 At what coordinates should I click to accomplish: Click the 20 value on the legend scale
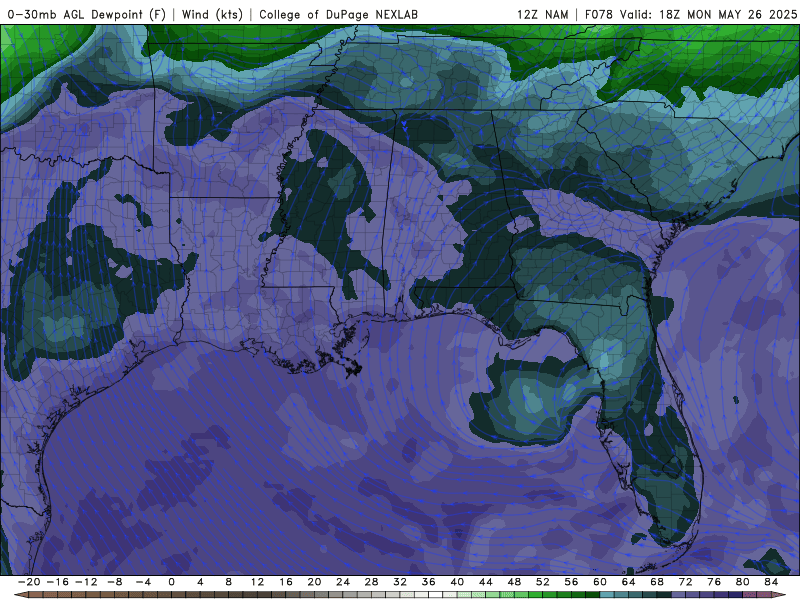coord(314,582)
